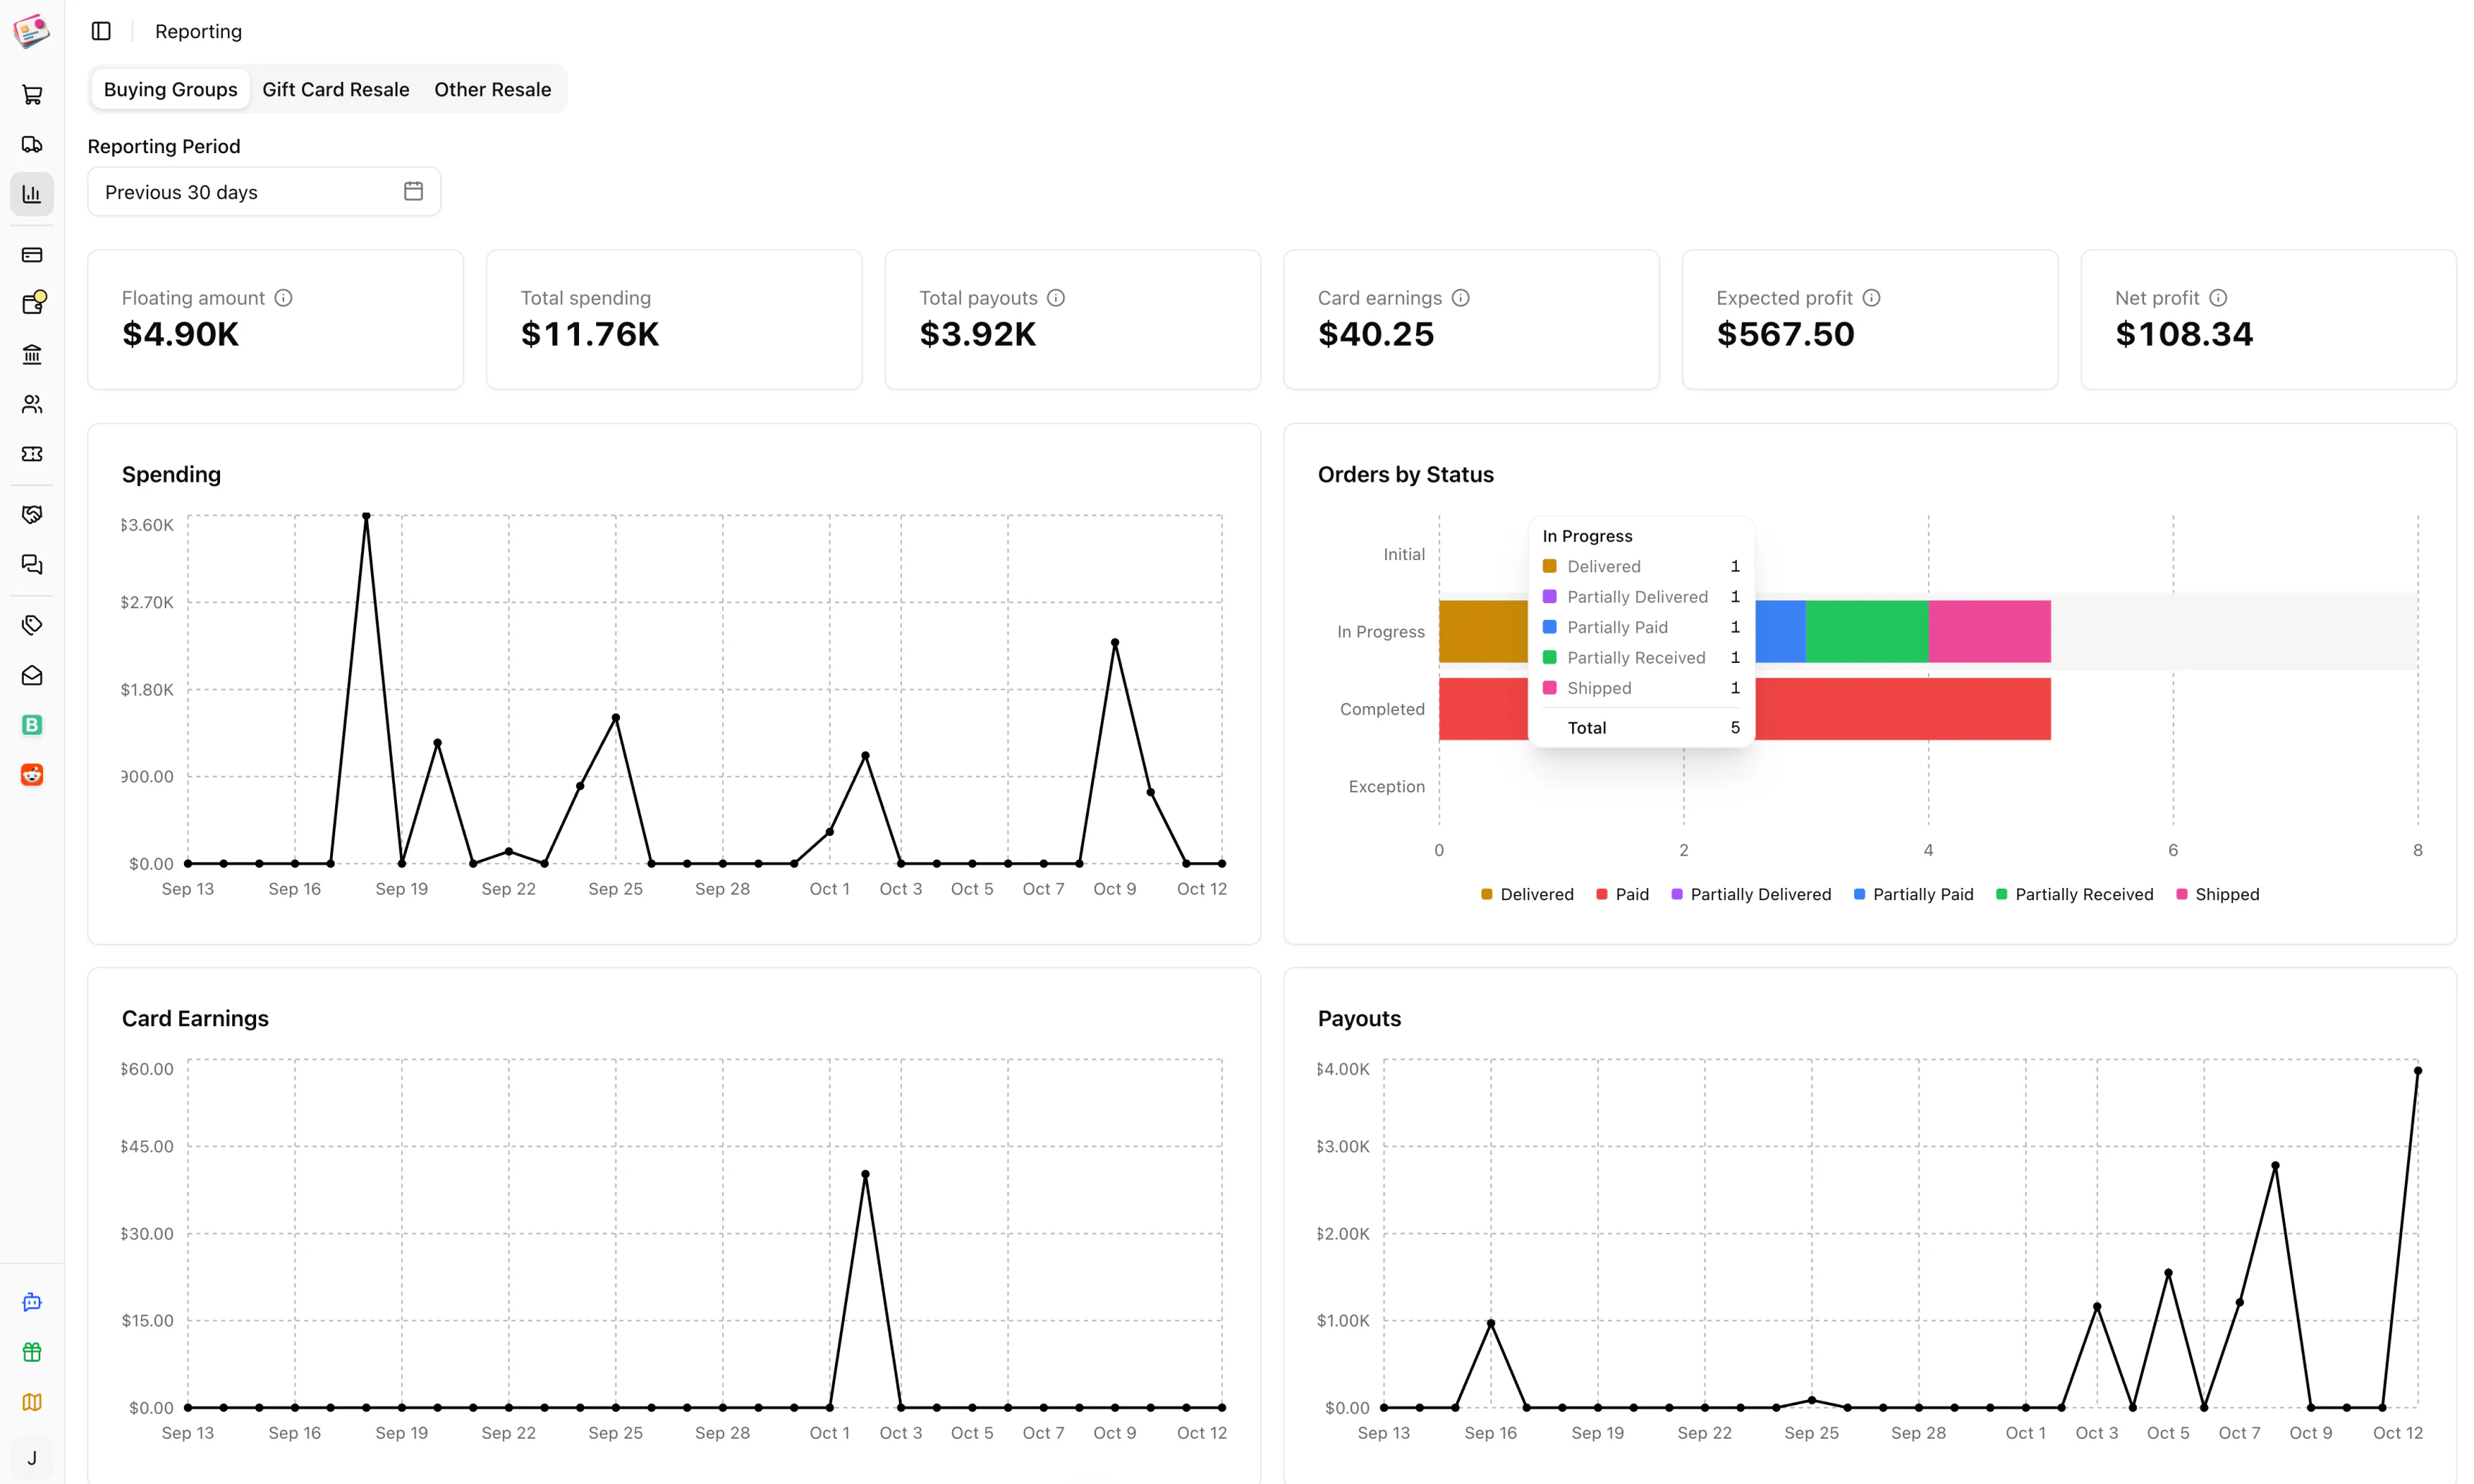Click the Floating amount info icon
Viewport: 2474px width, 1484px height.
(x=284, y=298)
